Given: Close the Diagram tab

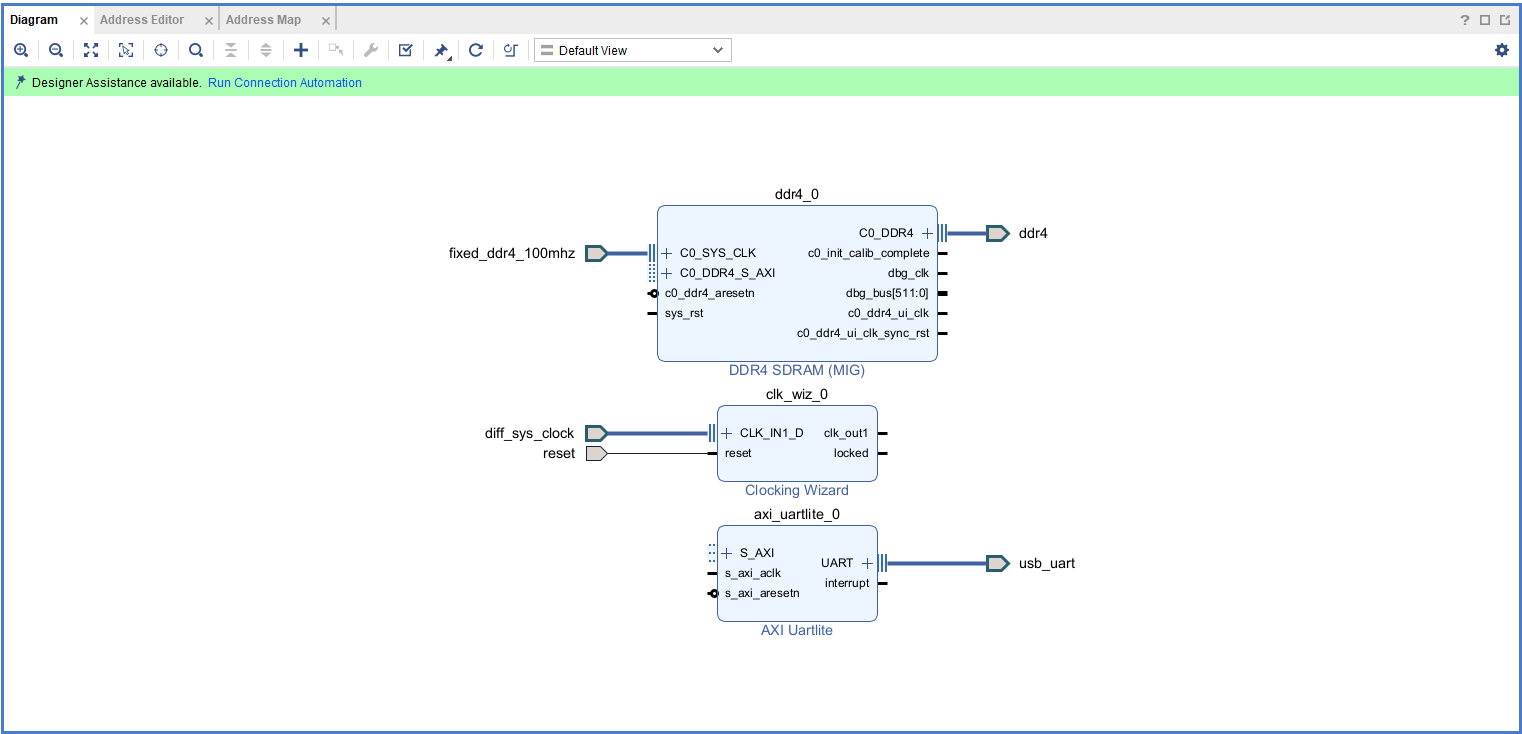Looking at the screenshot, I should (x=84, y=21).
